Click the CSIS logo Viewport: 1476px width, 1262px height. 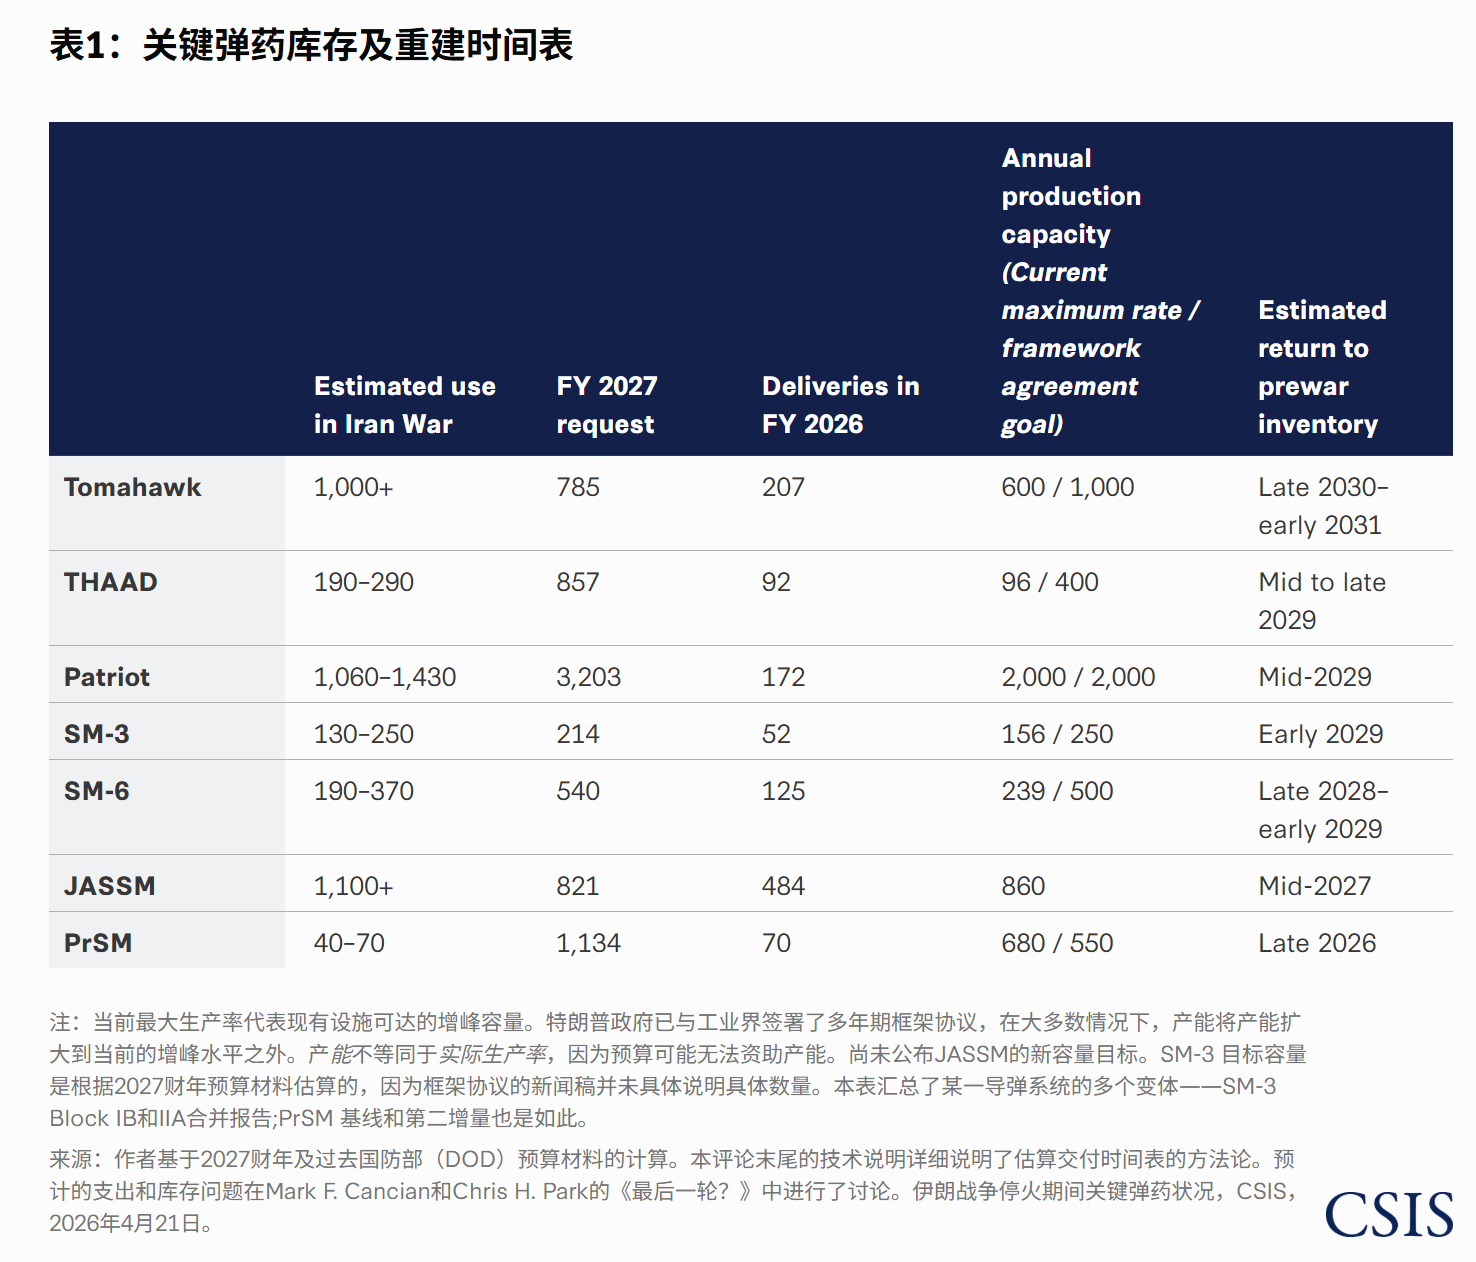(1389, 1214)
